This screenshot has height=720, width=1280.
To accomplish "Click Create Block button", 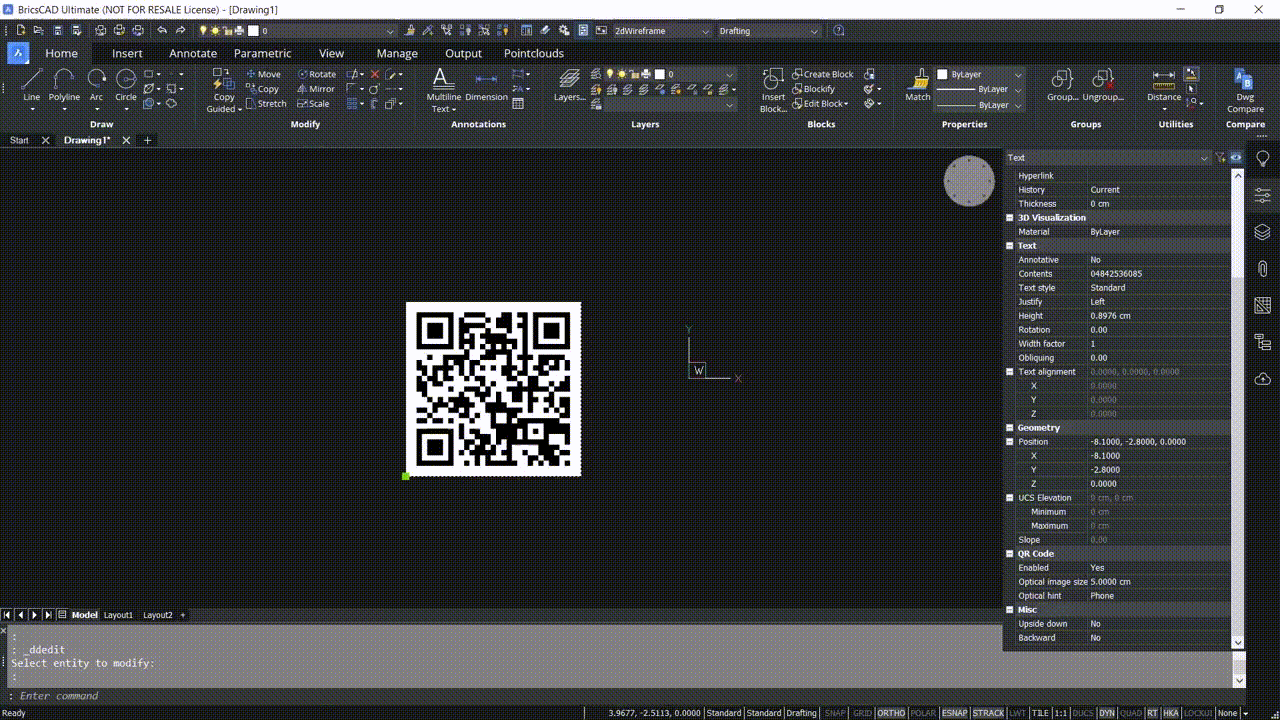I will [x=823, y=74].
